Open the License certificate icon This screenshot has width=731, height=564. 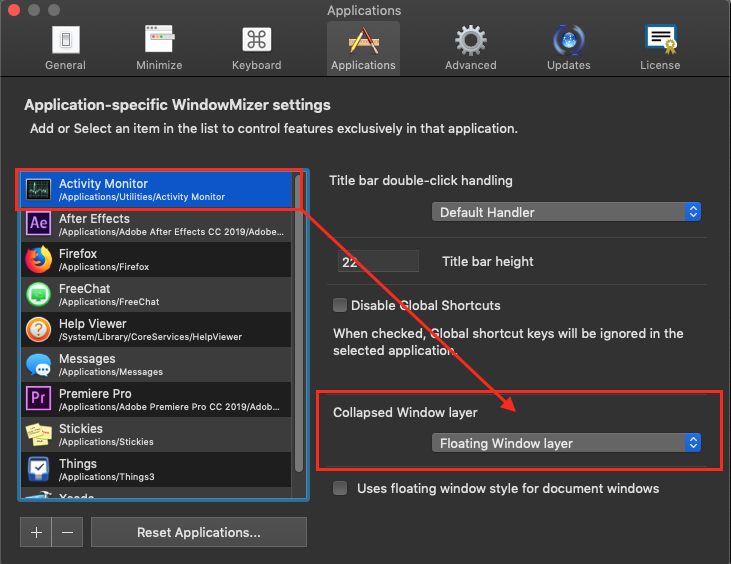click(x=661, y=39)
